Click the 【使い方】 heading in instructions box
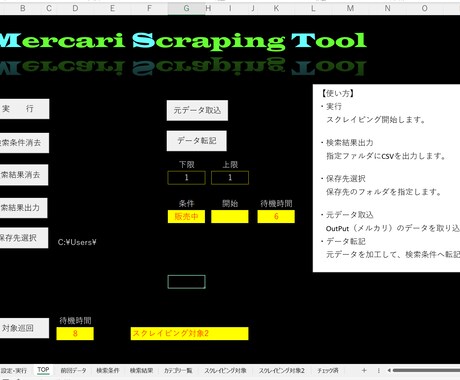The image size is (460, 380). pyautogui.click(x=338, y=93)
